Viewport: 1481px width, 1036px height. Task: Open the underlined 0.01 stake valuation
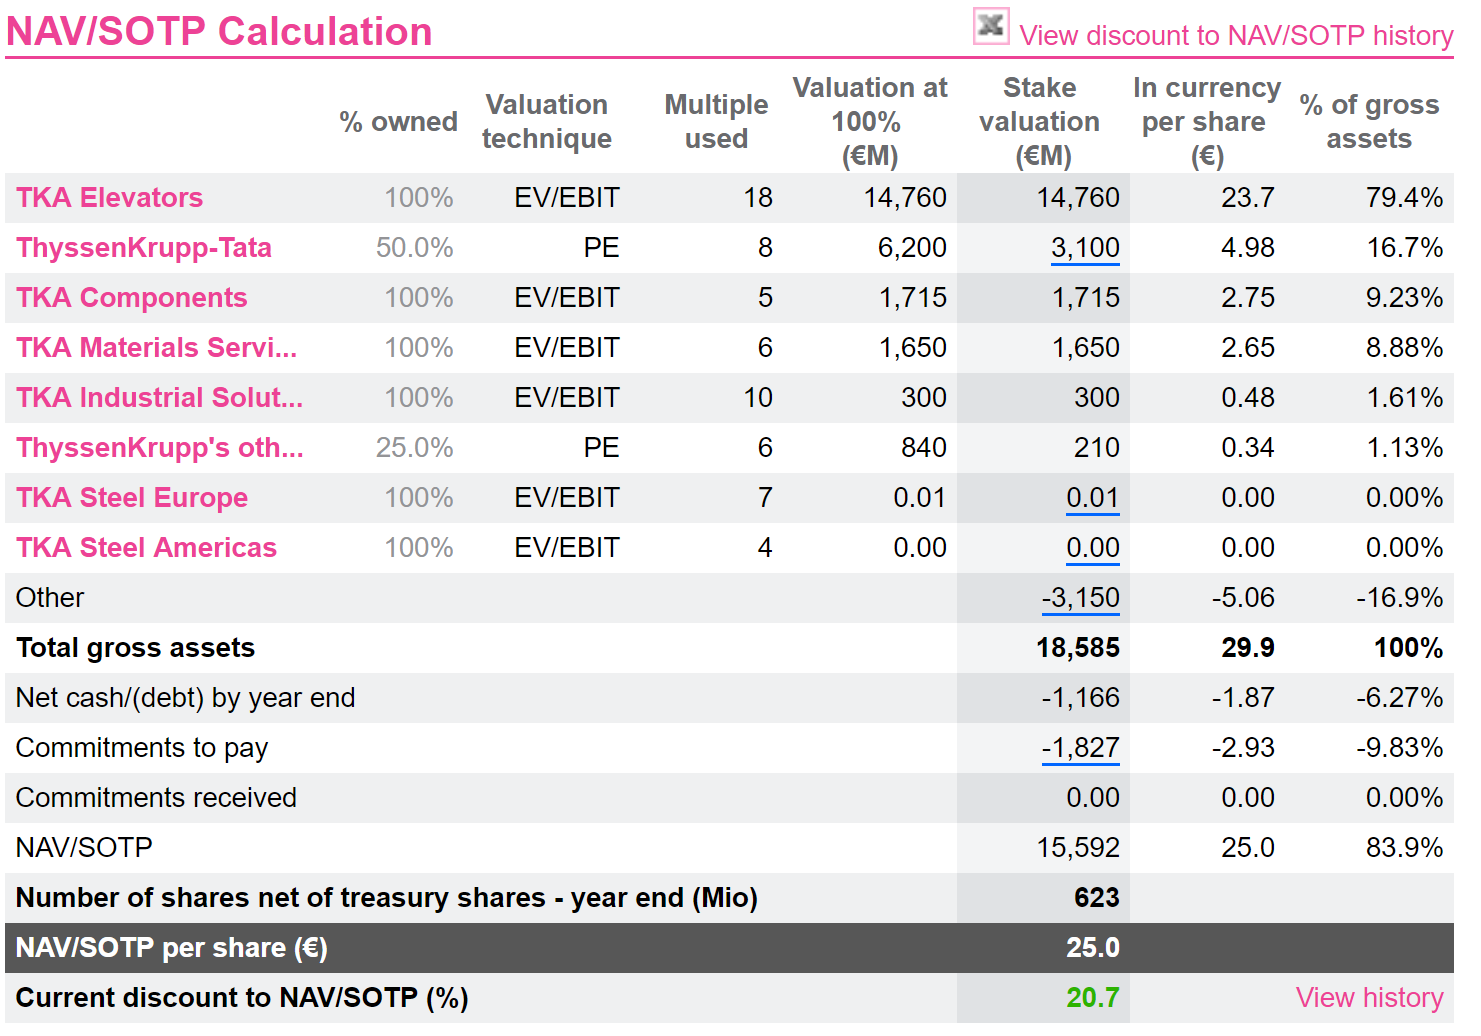[x=1093, y=498]
